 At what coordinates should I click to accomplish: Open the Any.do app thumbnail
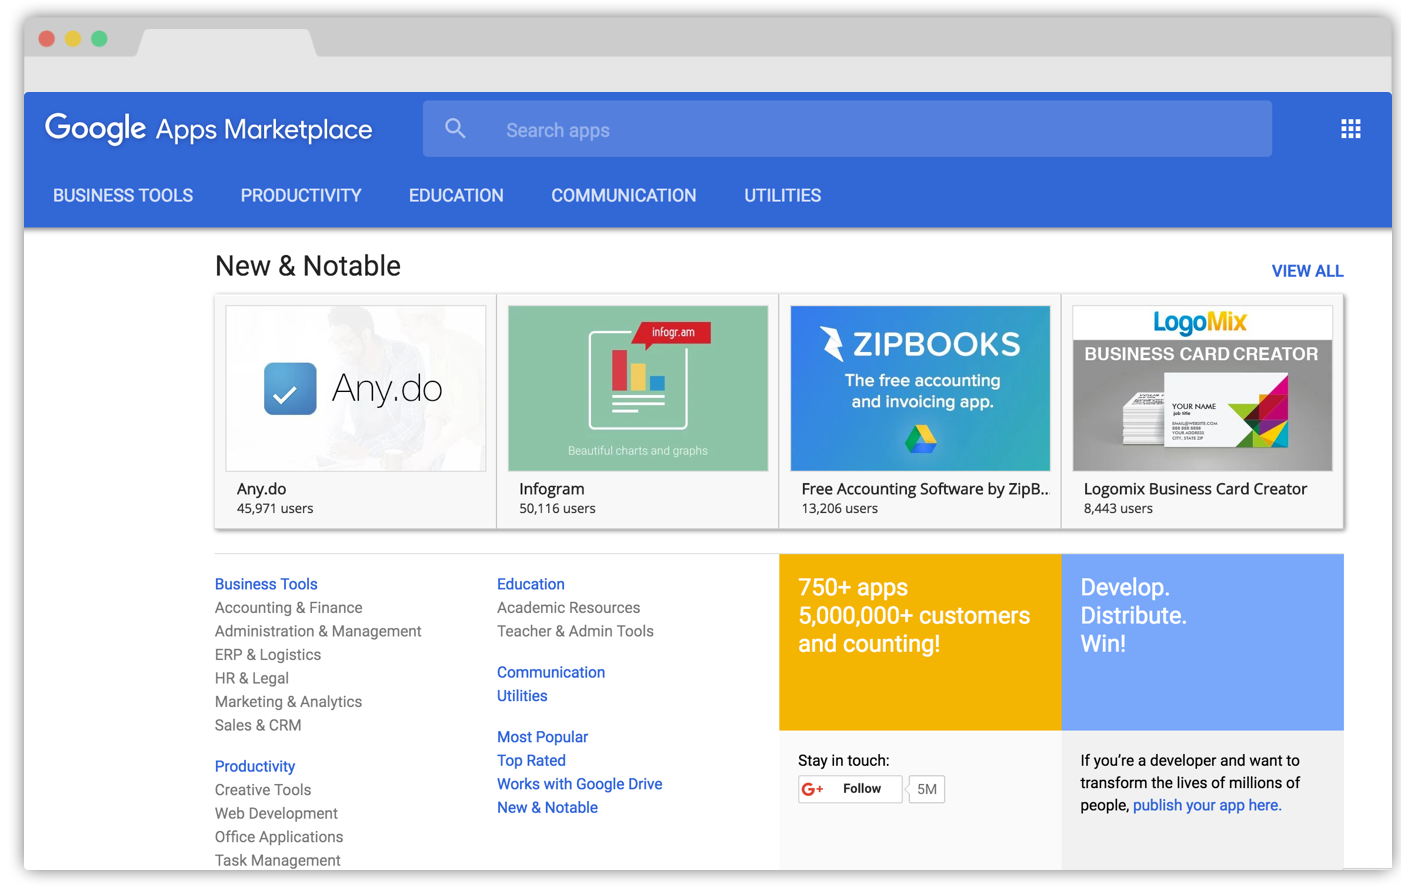[356, 388]
